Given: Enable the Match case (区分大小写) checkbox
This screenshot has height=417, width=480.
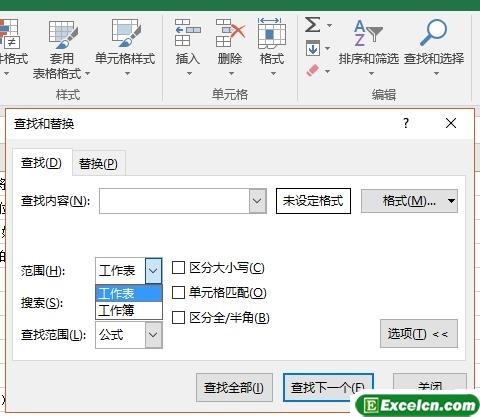Looking at the screenshot, I should coord(178,268).
